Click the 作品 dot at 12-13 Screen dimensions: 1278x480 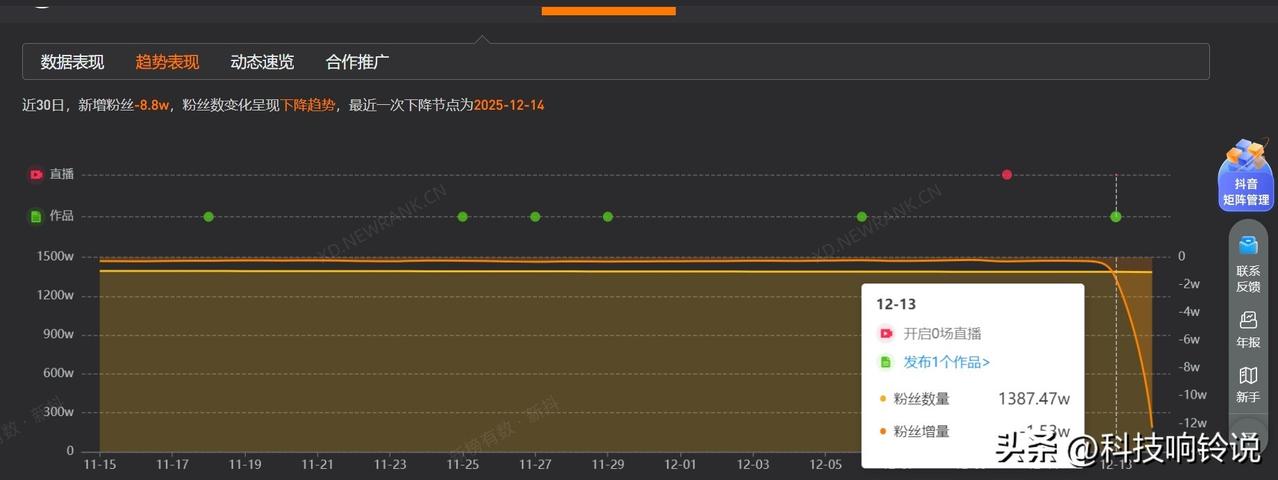coord(1116,217)
